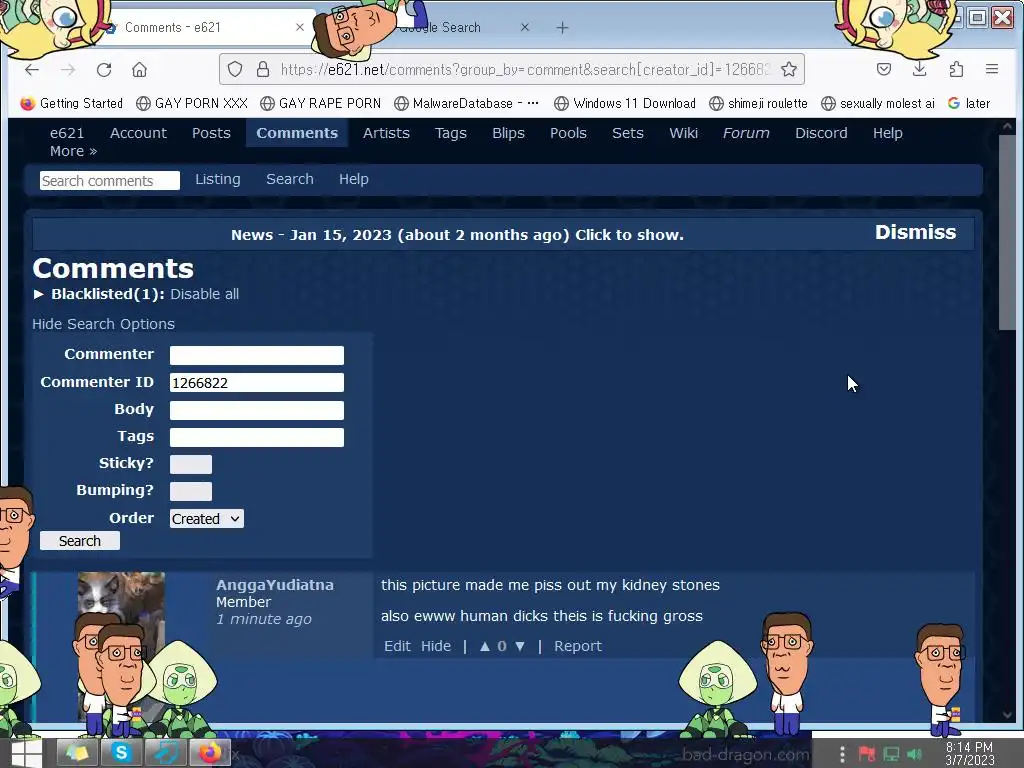Open the Windows 11 Download bookmark
The width and height of the screenshot is (1024, 768).
tap(625, 103)
